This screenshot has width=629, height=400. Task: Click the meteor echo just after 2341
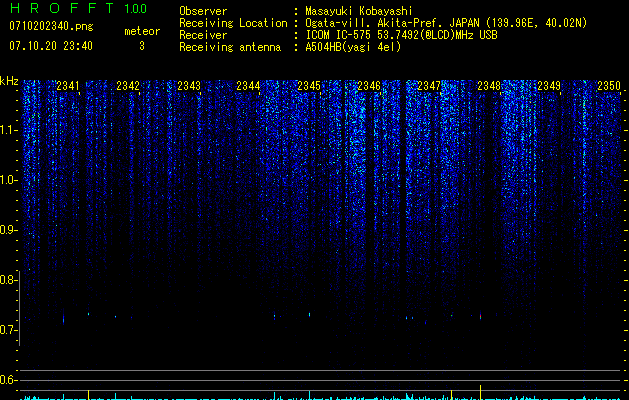88,314
